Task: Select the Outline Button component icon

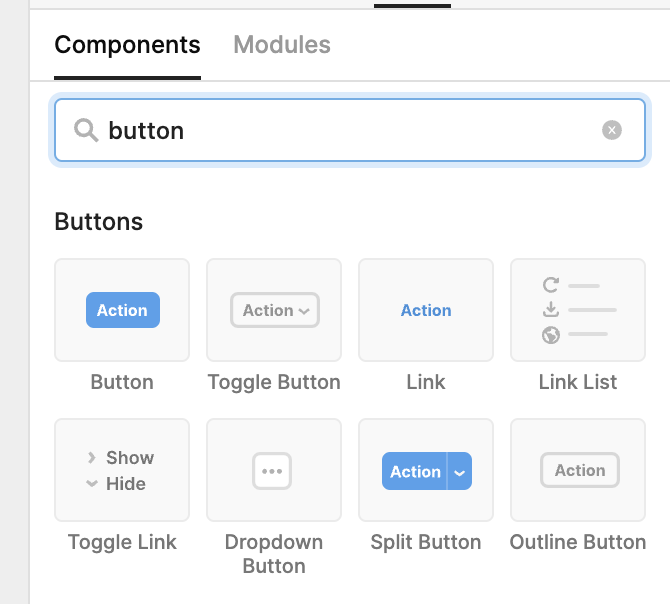Action: pyautogui.click(x=578, y=470)
